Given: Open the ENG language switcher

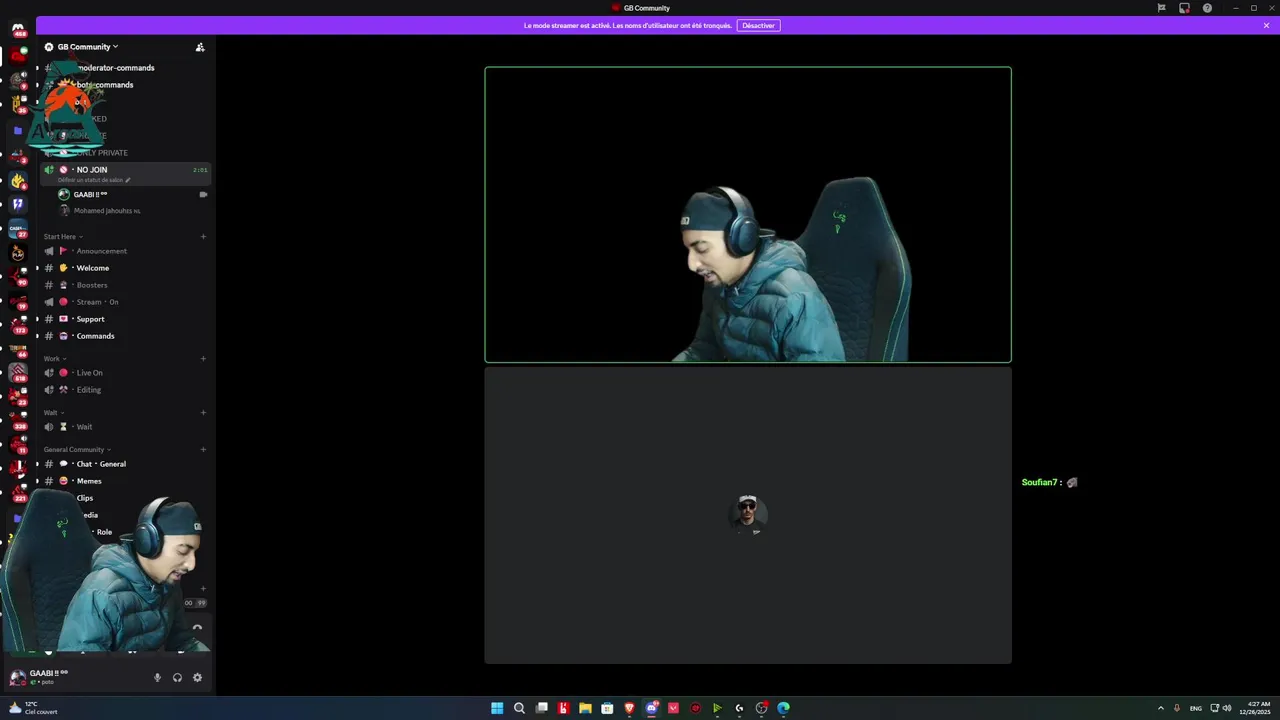Looking at the screenshot, I should (1196, 708).
